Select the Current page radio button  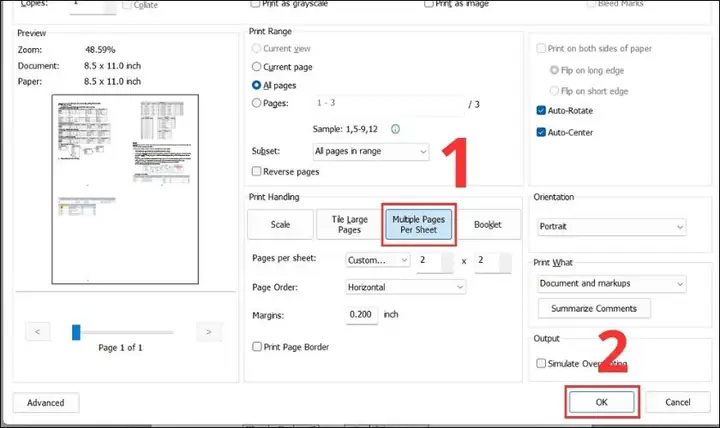(256, 67)
